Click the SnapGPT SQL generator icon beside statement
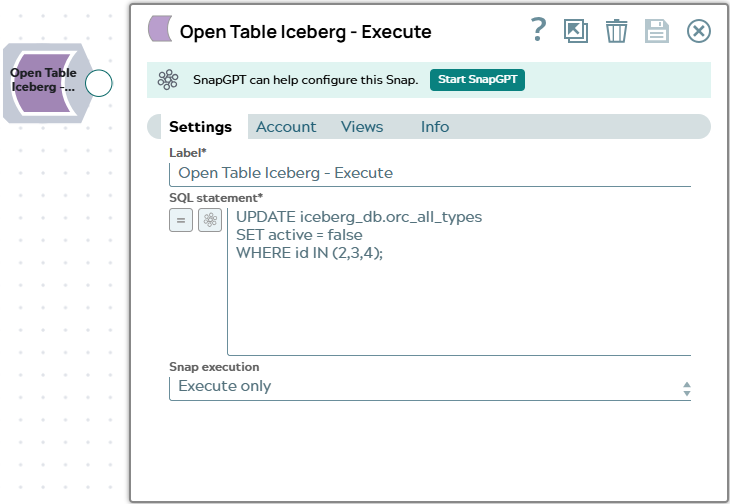Viewport: 730px width, 504px height. coord(210,220)
